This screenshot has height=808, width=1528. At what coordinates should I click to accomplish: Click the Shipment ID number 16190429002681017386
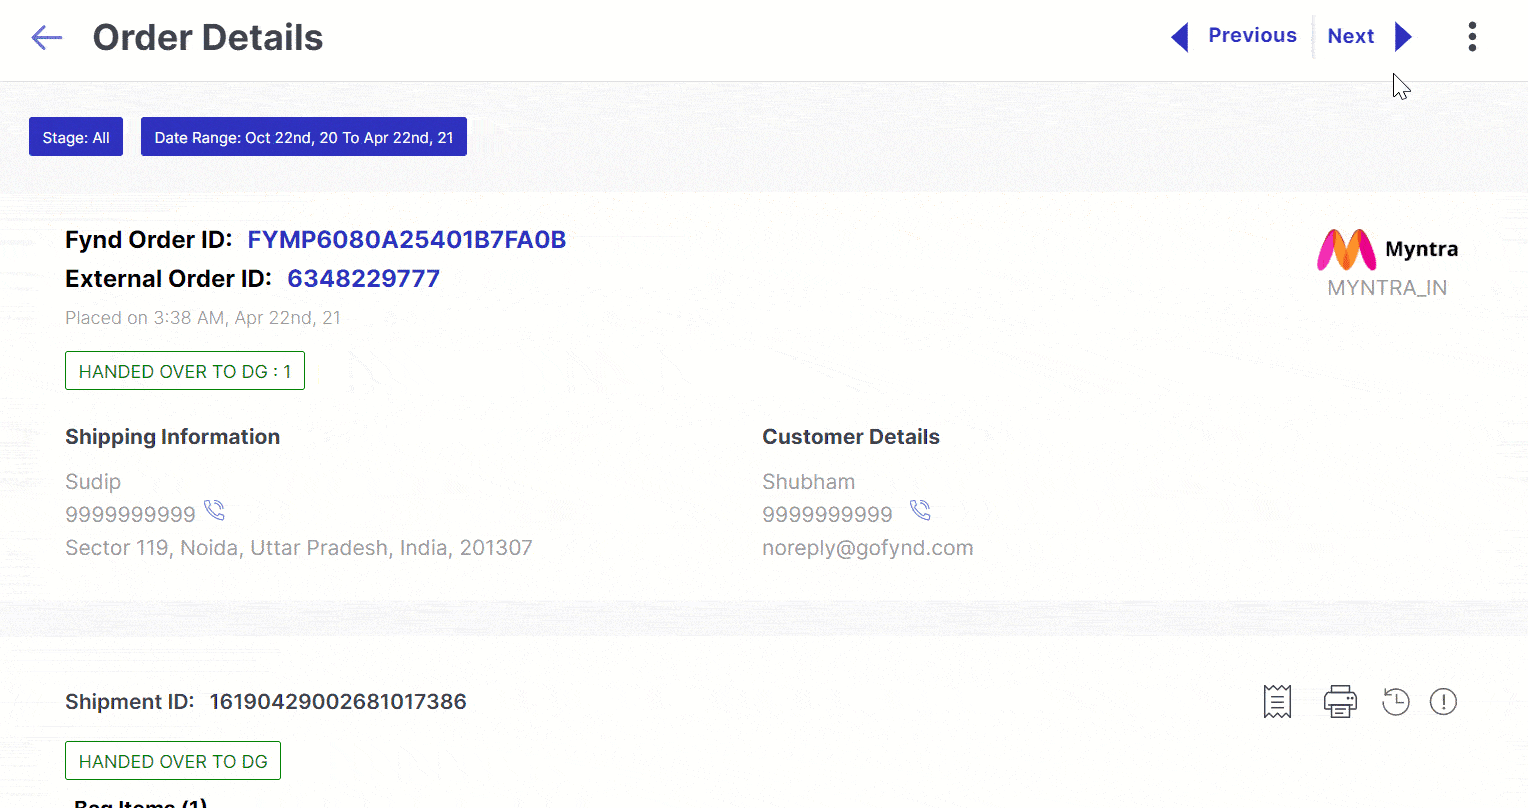coord(338,702)
